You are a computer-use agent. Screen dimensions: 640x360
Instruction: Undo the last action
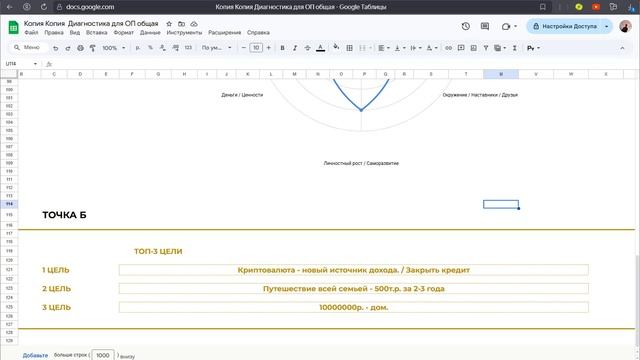click(x=56, y=48)
